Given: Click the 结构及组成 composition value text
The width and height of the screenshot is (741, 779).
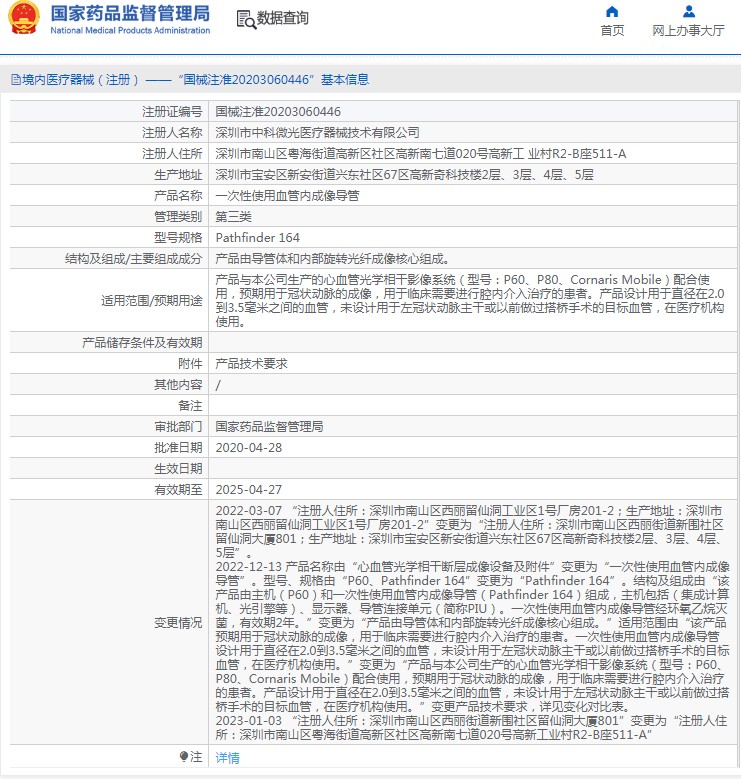Looking at the screenshot, I should click(332, 259).
